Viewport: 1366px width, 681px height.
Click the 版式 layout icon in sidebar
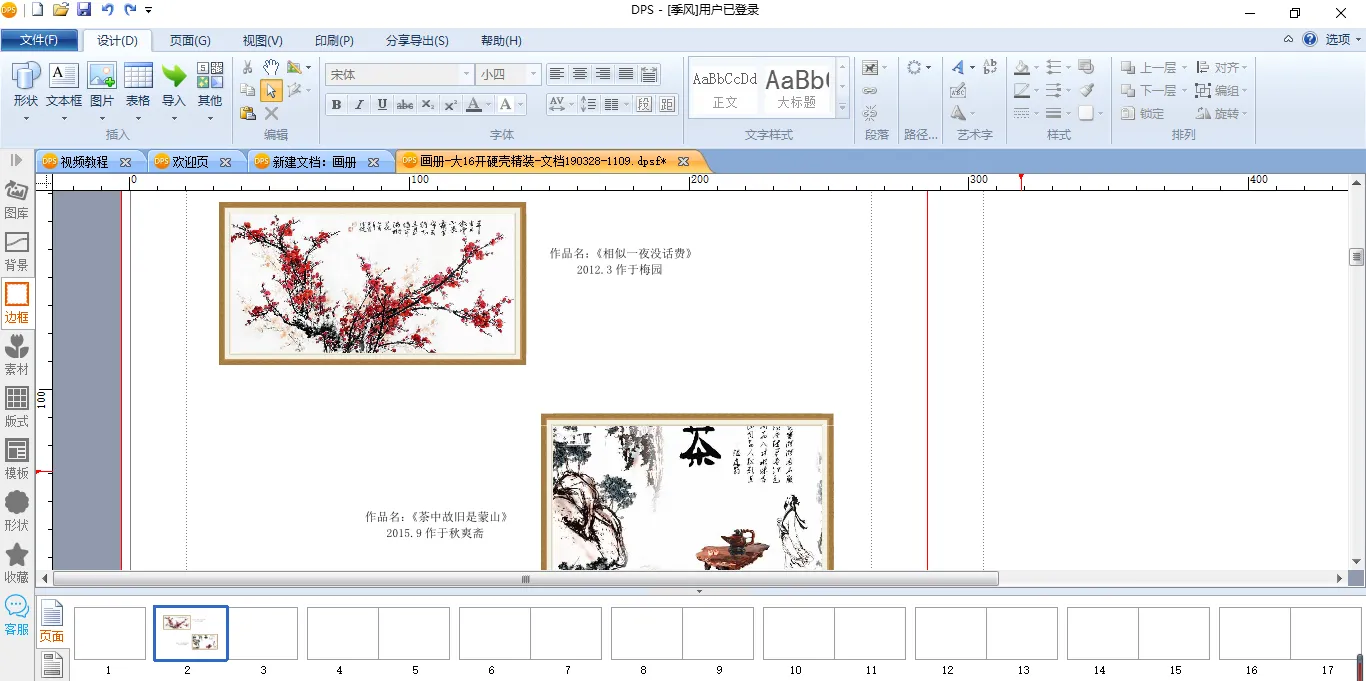pyautogui.click(x=17, y=407)
